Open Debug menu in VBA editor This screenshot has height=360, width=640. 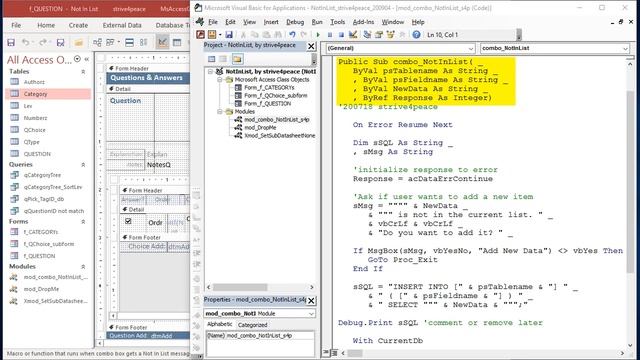[x=295, y=22]
